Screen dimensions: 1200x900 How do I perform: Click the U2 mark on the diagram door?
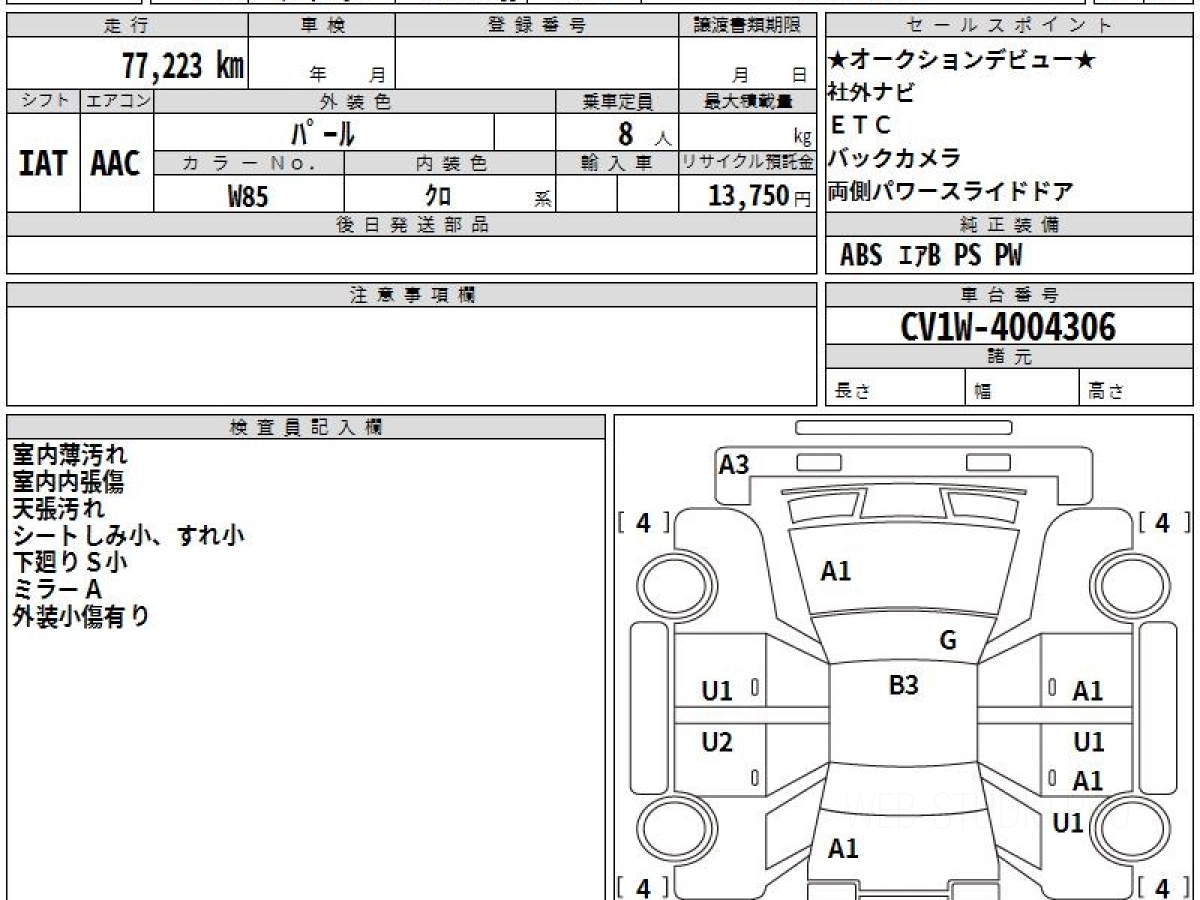pos(717,743)
